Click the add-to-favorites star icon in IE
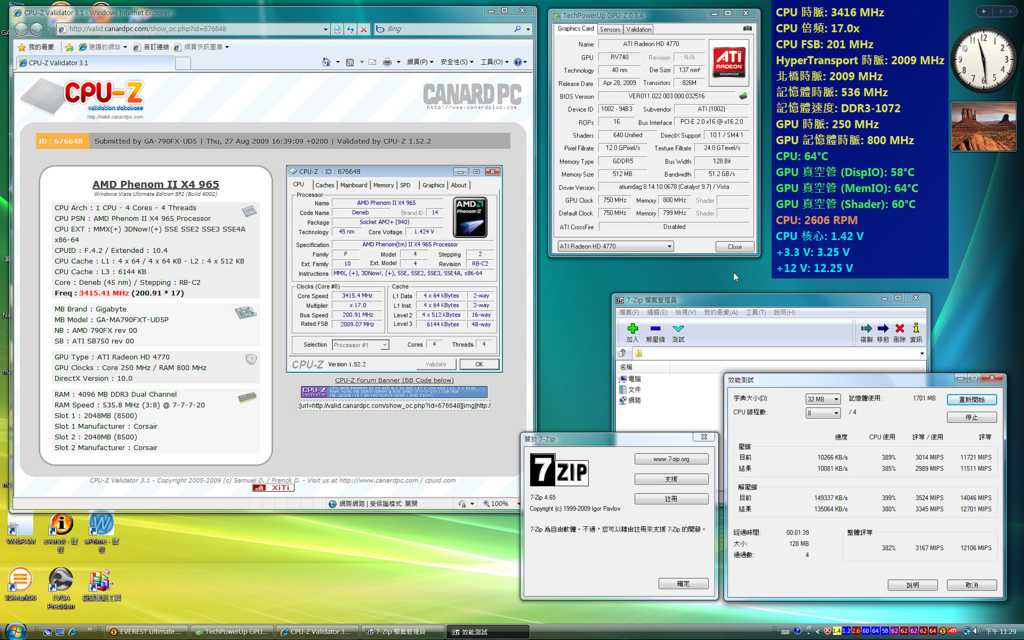1024x640 pixels. (69, 47)
